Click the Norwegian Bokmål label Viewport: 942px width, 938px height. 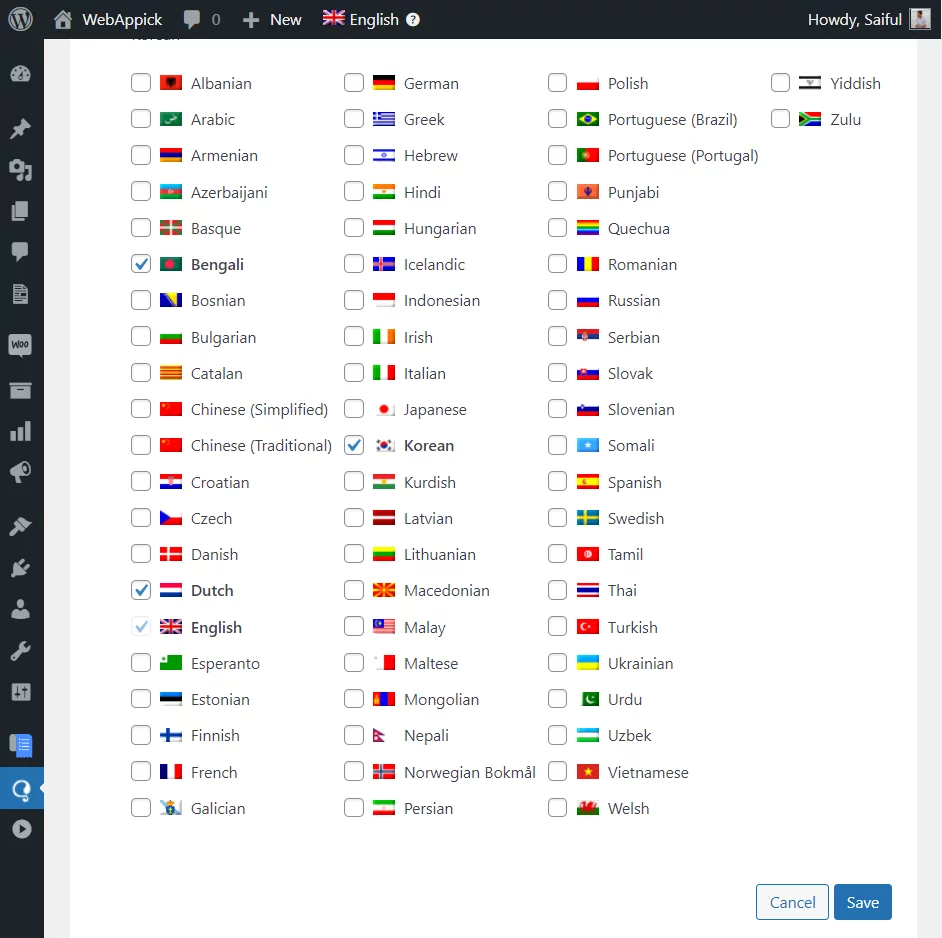(x=470, y=772)
